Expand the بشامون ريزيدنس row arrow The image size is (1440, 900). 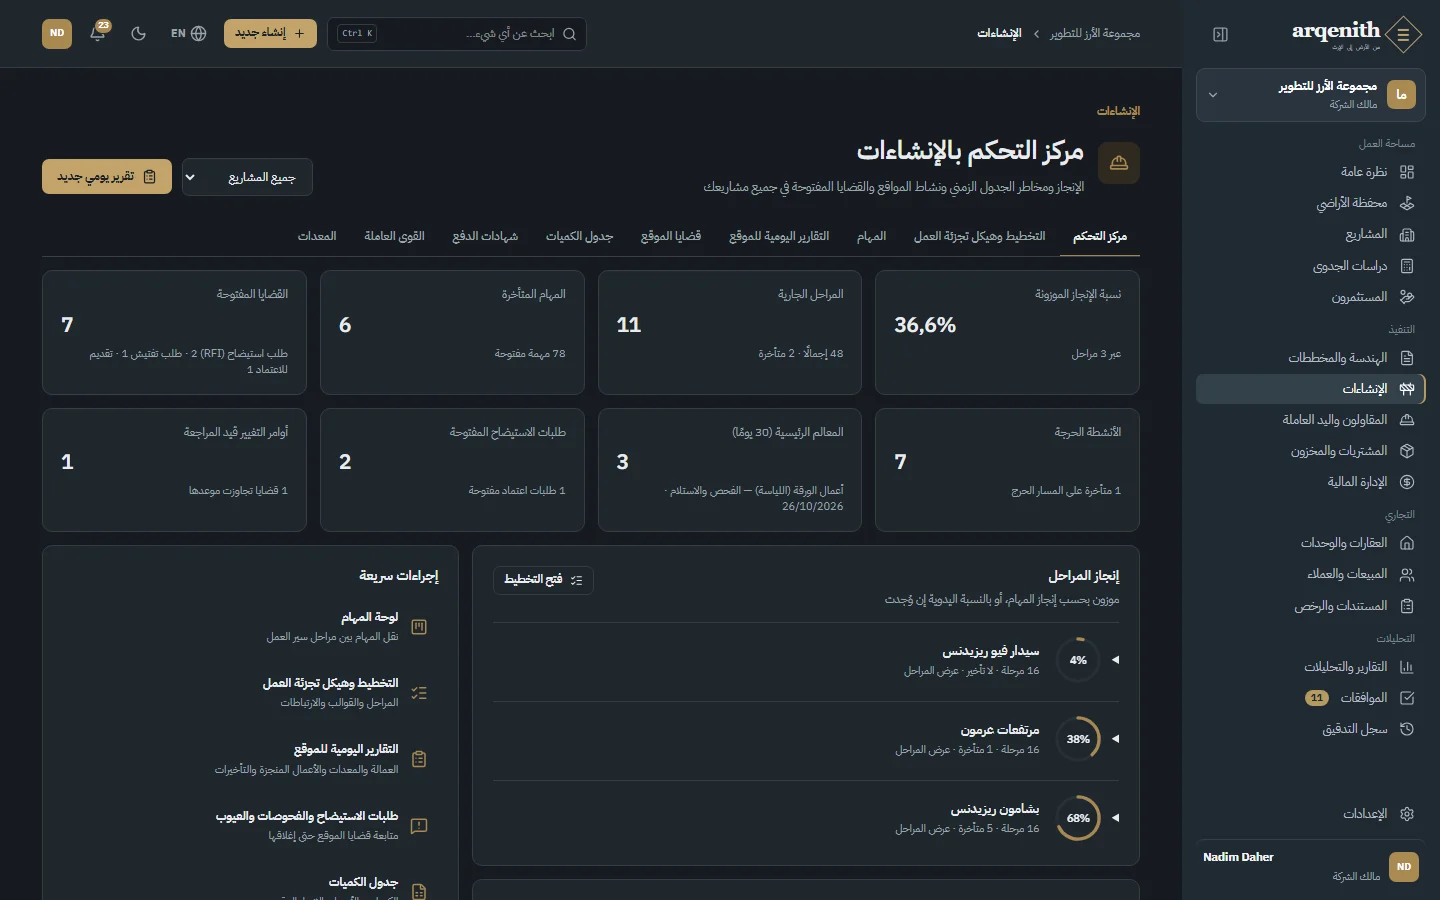(1115, 818)
